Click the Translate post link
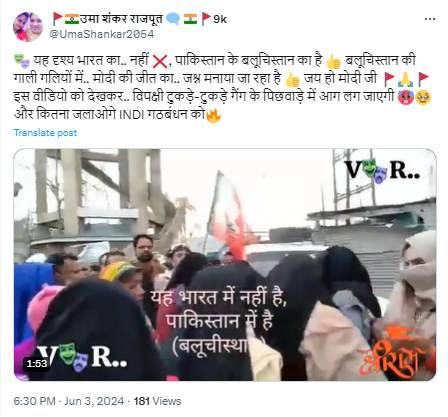The image size is (448, 417). coord(45,133)
